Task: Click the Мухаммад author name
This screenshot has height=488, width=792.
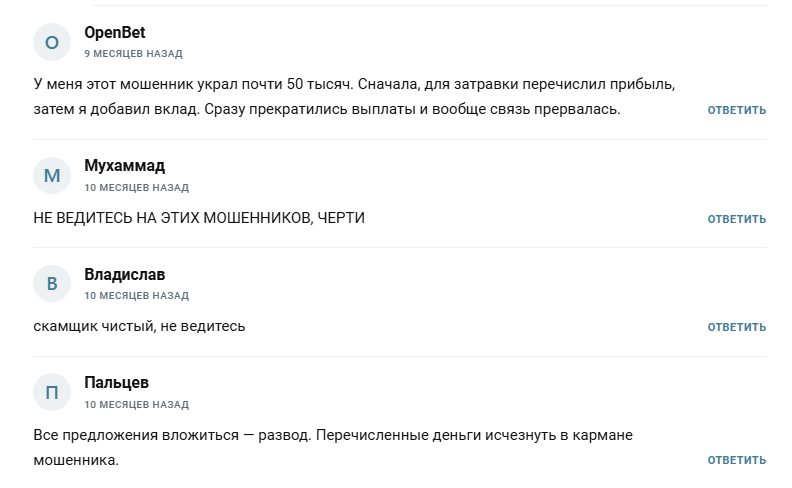Action: pyautogui.click(x=125, y=165)
